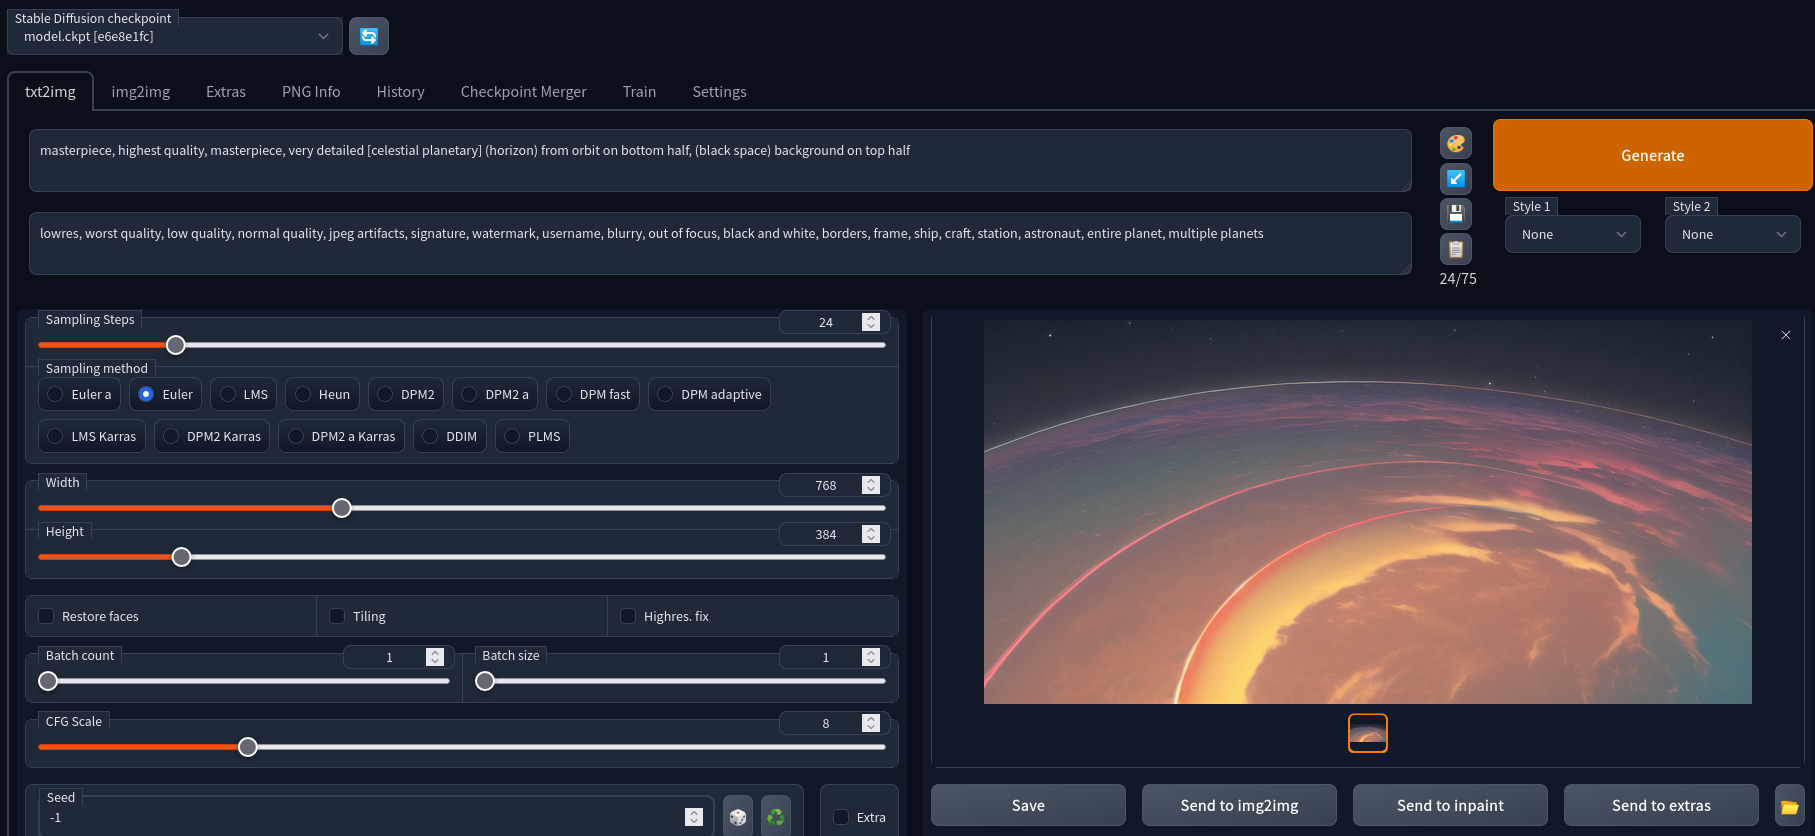The width and height of the screenshot is (1815, 836).
Task: Select DPM2 a sampling method
Action: pyautogui.click(x=495, y=394)
